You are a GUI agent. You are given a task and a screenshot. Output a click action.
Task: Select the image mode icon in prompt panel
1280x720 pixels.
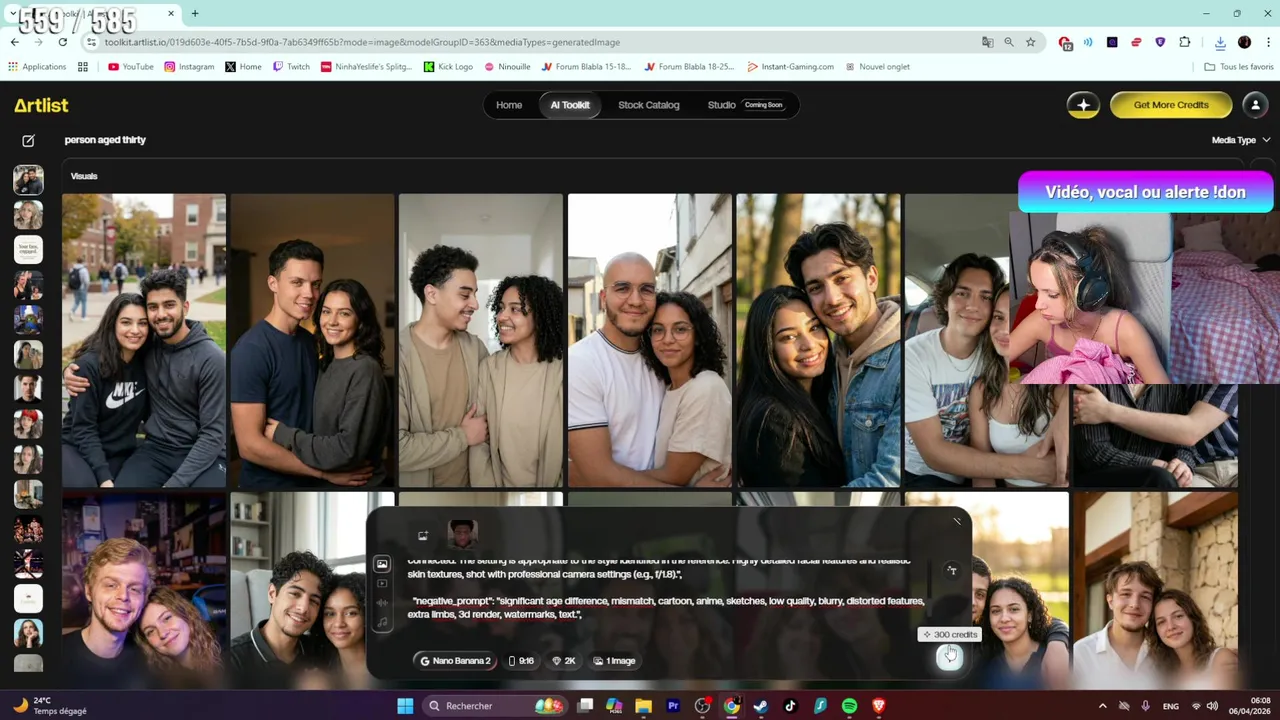pyautogui.click(x=382, y=565)
